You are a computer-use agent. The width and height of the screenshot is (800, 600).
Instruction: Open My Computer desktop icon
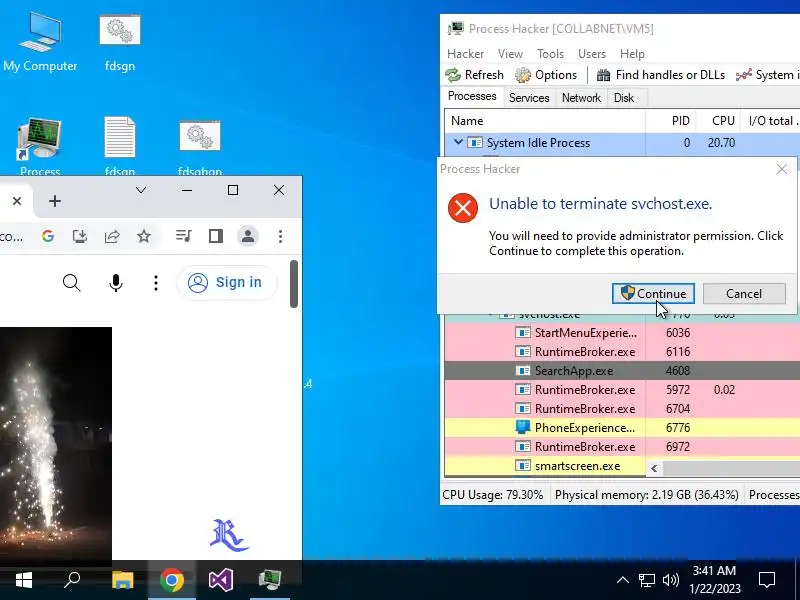click(40, 42)
